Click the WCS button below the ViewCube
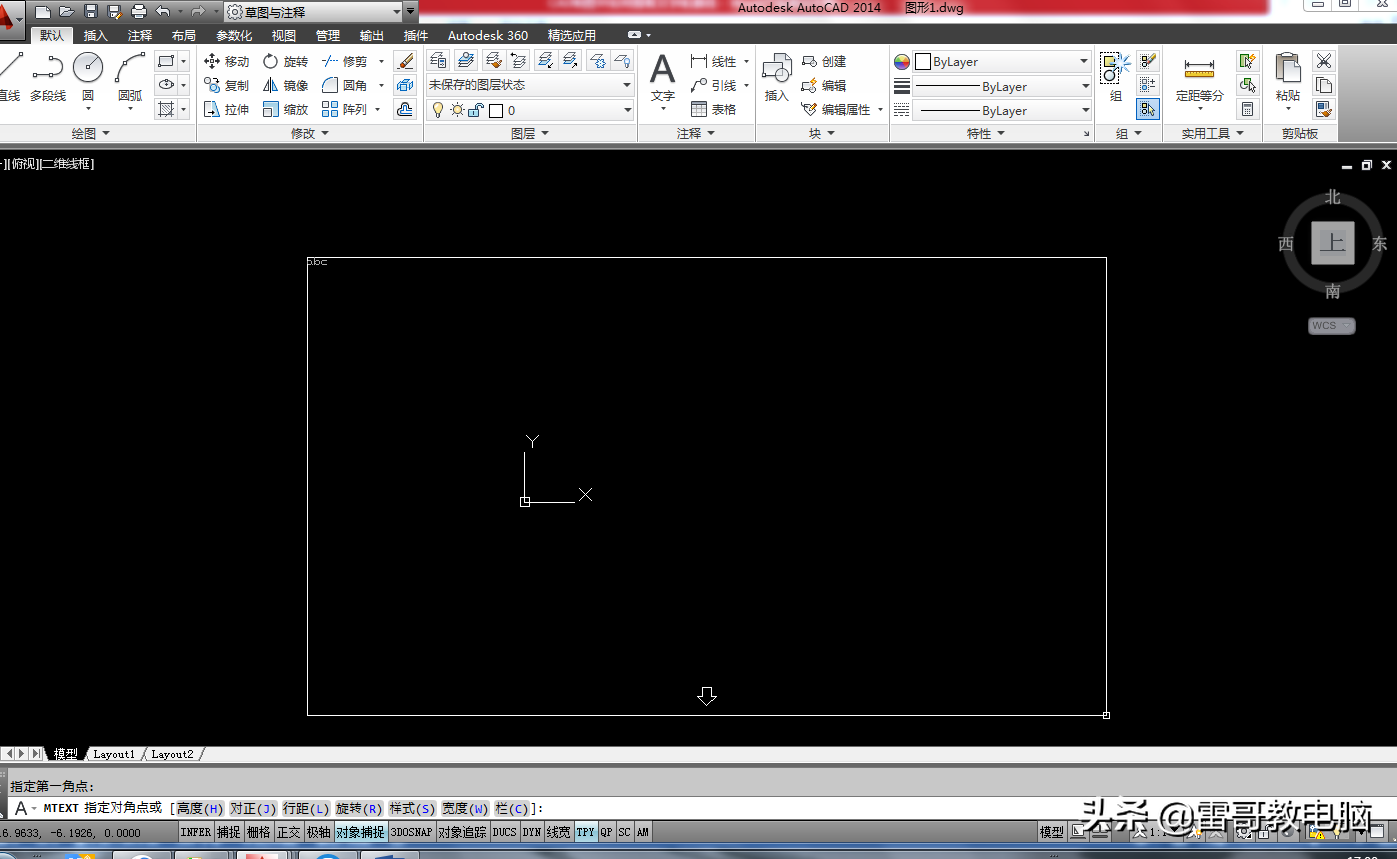 pyautogui.click(x=1332, y=326)
